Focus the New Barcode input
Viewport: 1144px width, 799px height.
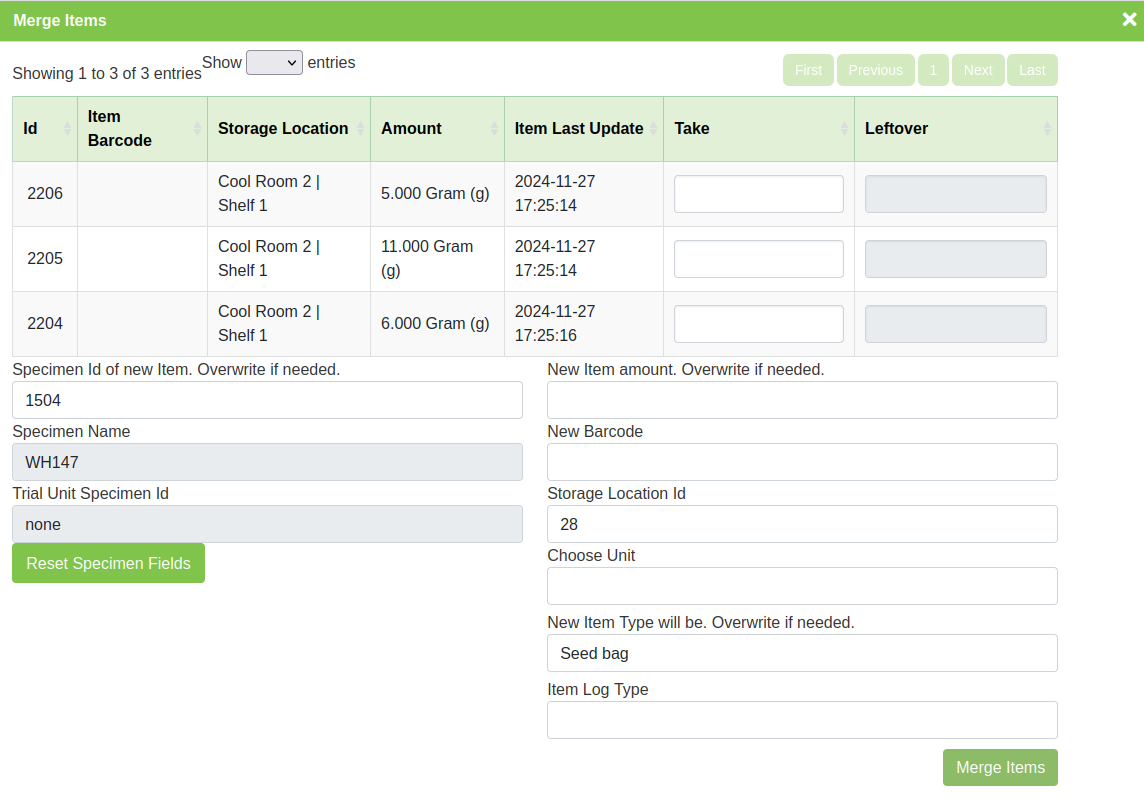pyautogui.click(x=802, y=462)
